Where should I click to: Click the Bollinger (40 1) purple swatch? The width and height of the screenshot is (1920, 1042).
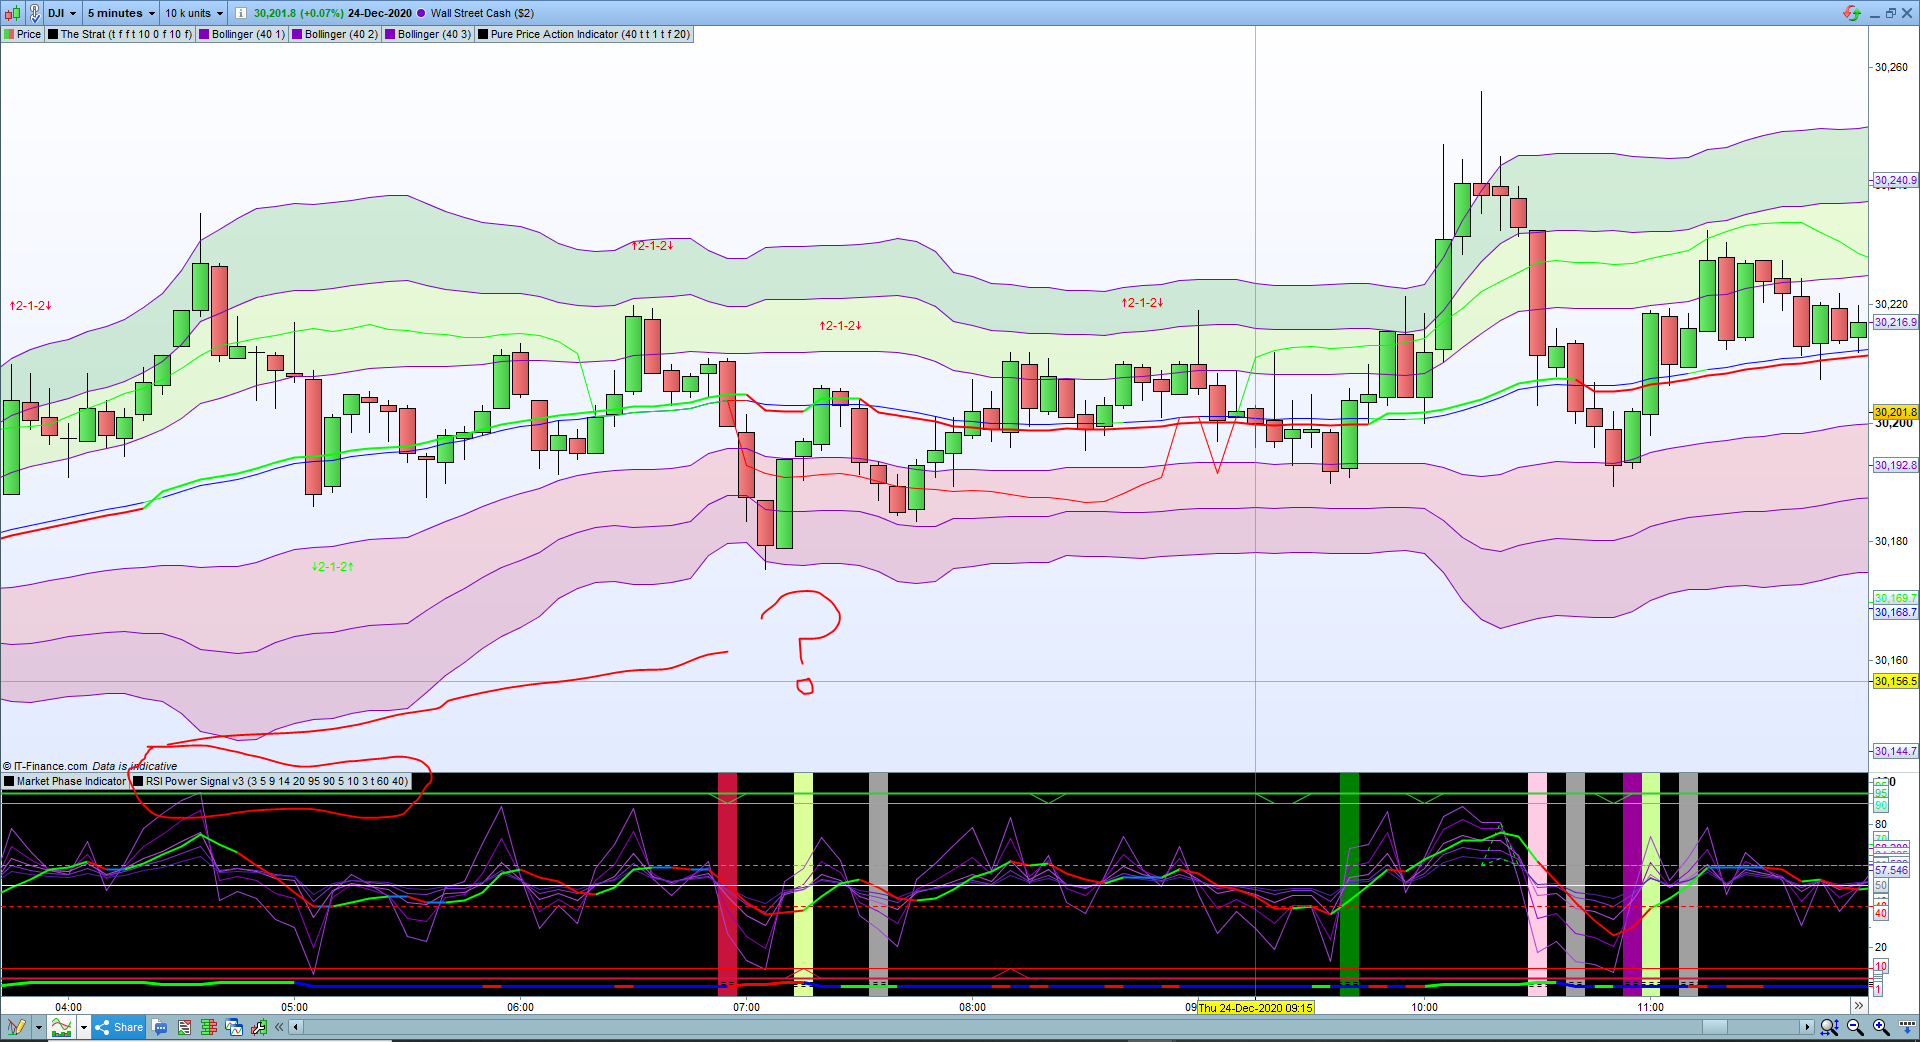(x=204, y=34)
